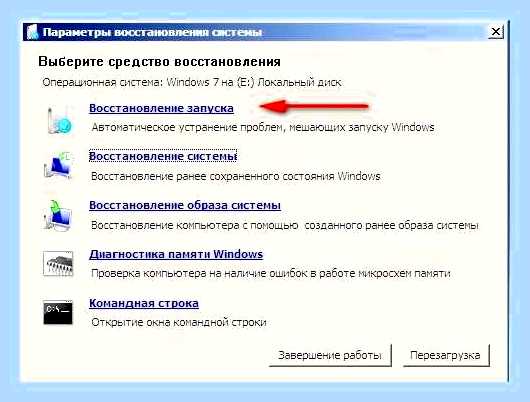The width and height of the screenshot is (530, 402).
Task: Click heading Выберите средство восстановления
Action: 159,62
